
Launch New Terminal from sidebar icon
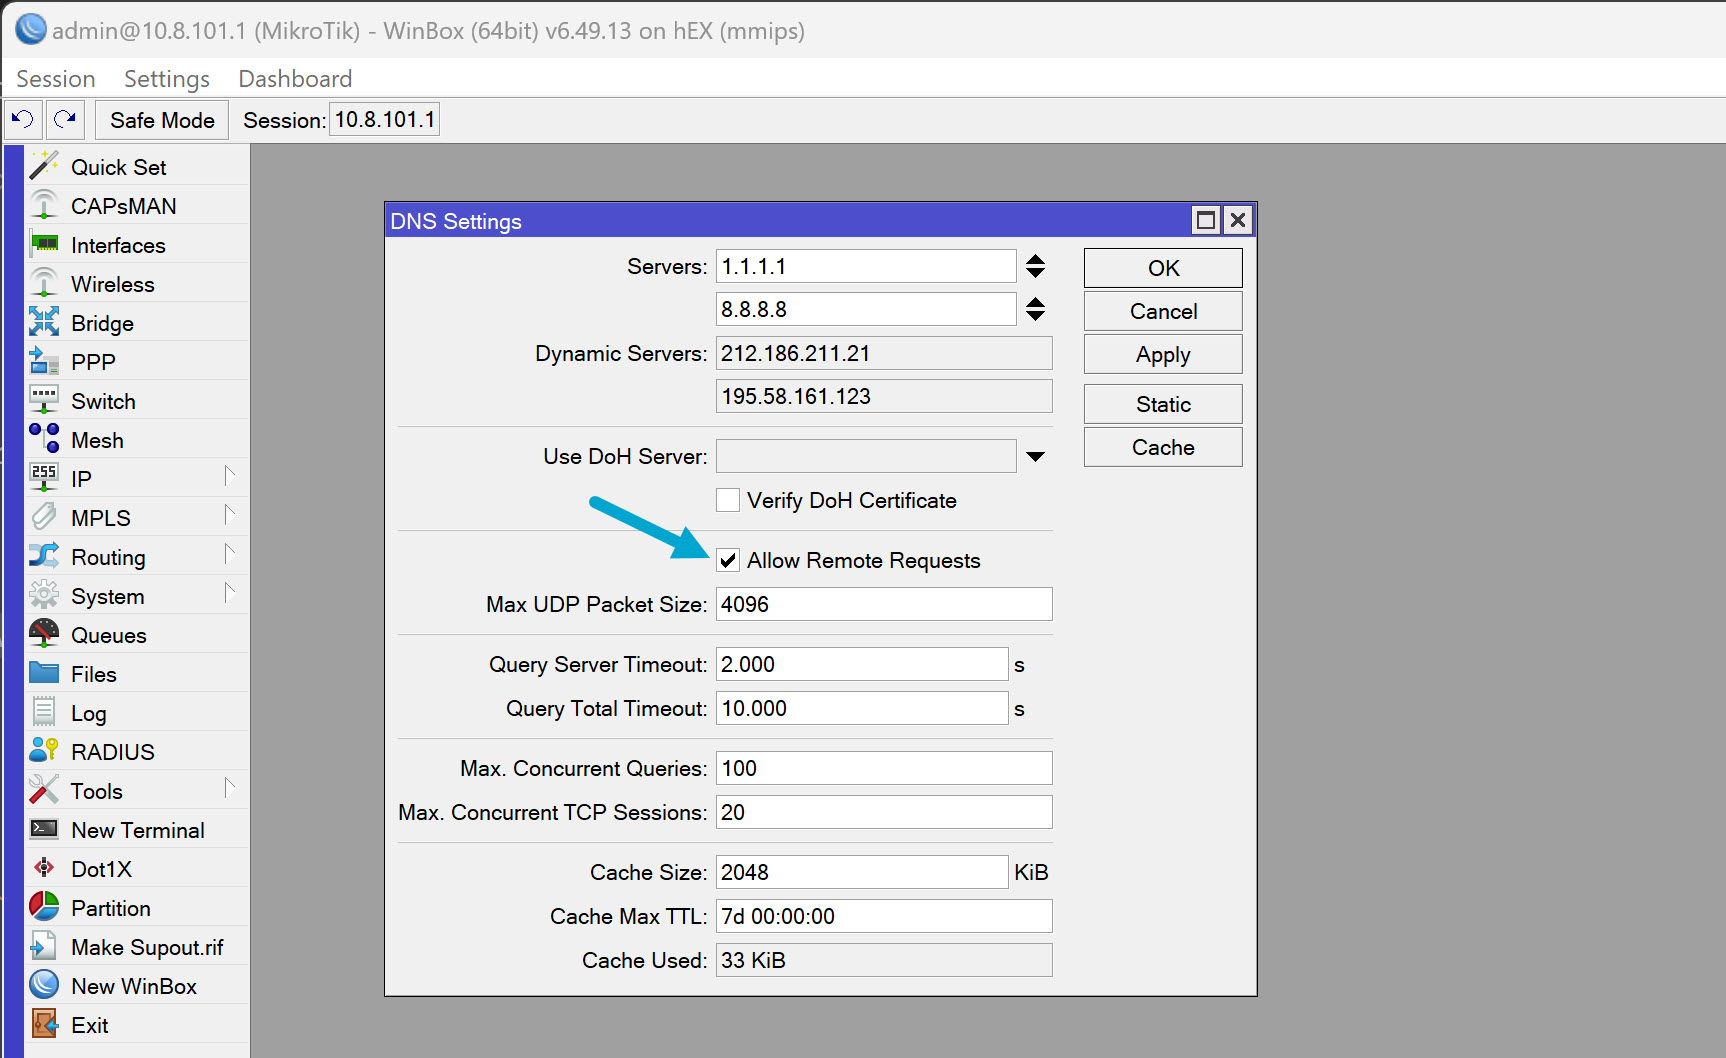[x=44, y=829]
